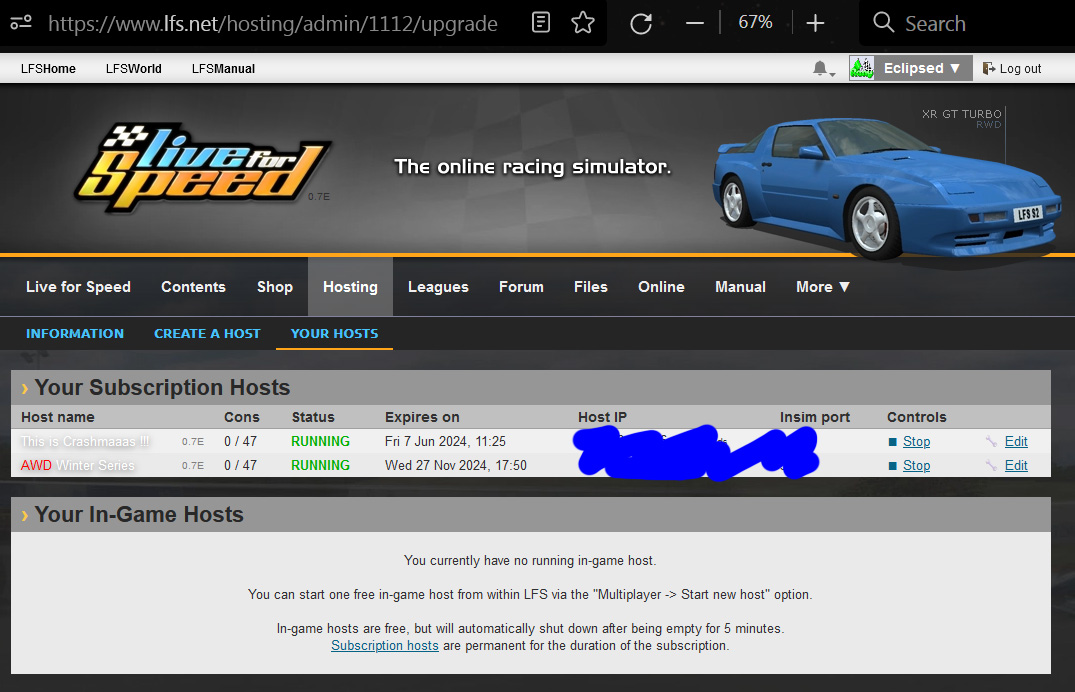The image size is (1075, 692).
Task: Select host name 'This is Crashmaaas !!!'
Action: [x=85, y=442]
